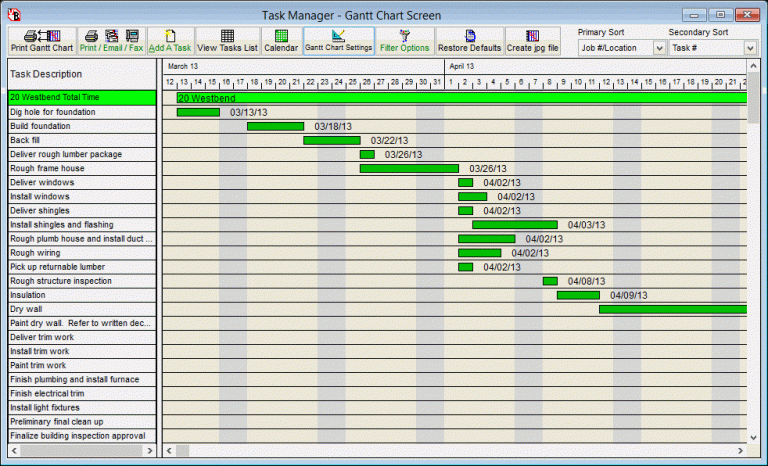
Task: Click the application logo in the title bar
Action: tap(14, 15)
